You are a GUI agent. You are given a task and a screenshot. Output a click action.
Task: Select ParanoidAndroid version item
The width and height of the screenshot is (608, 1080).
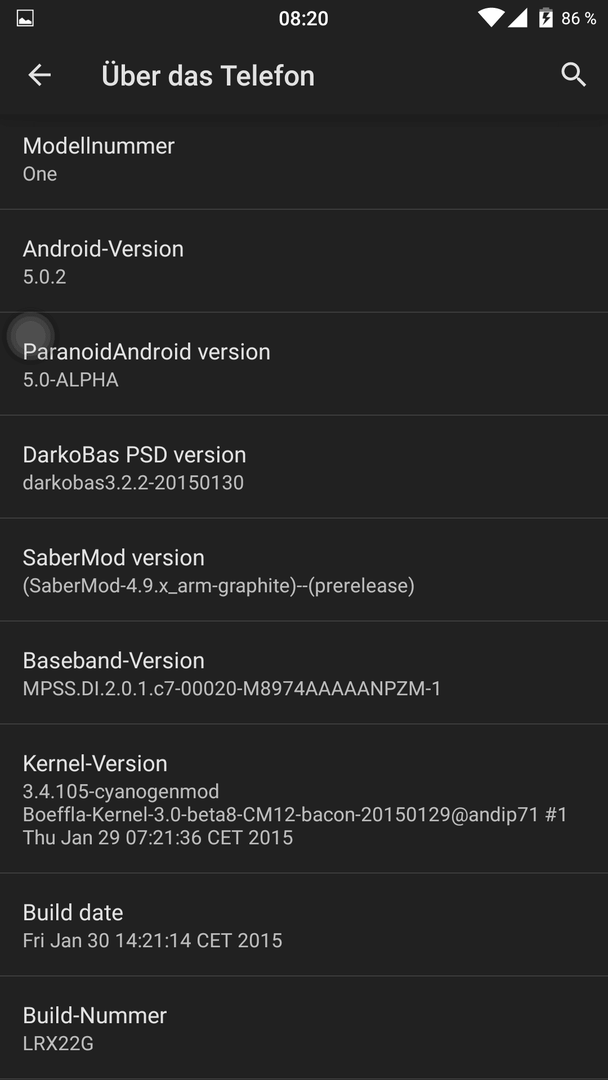[x=304, y=364]
